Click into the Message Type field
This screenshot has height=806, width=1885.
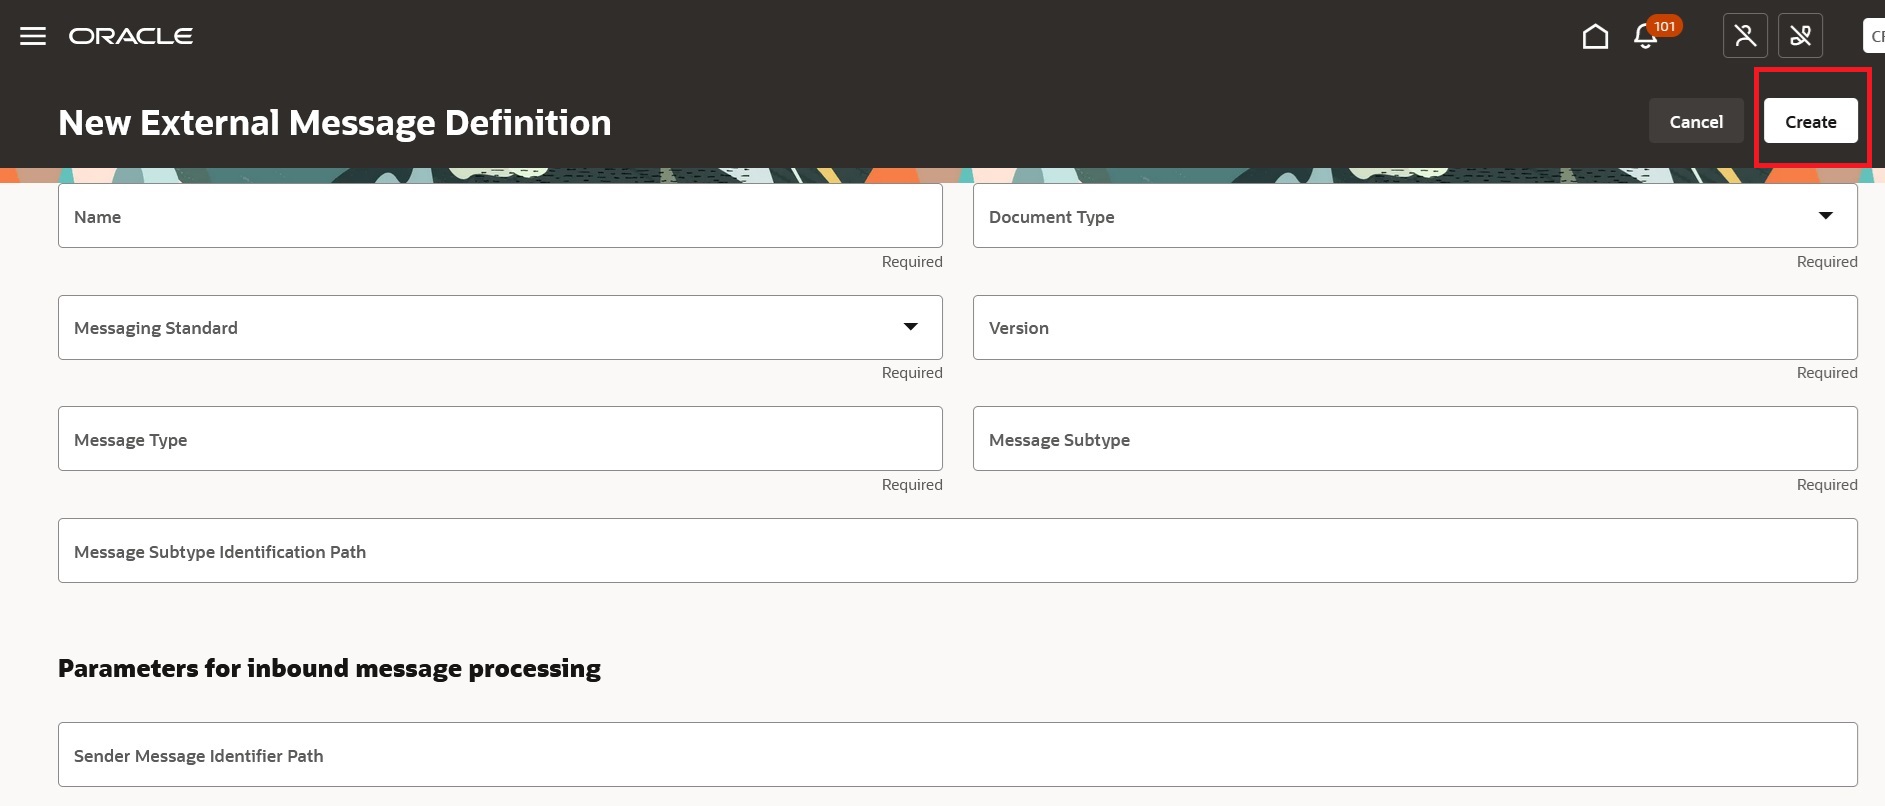(500, 439)
